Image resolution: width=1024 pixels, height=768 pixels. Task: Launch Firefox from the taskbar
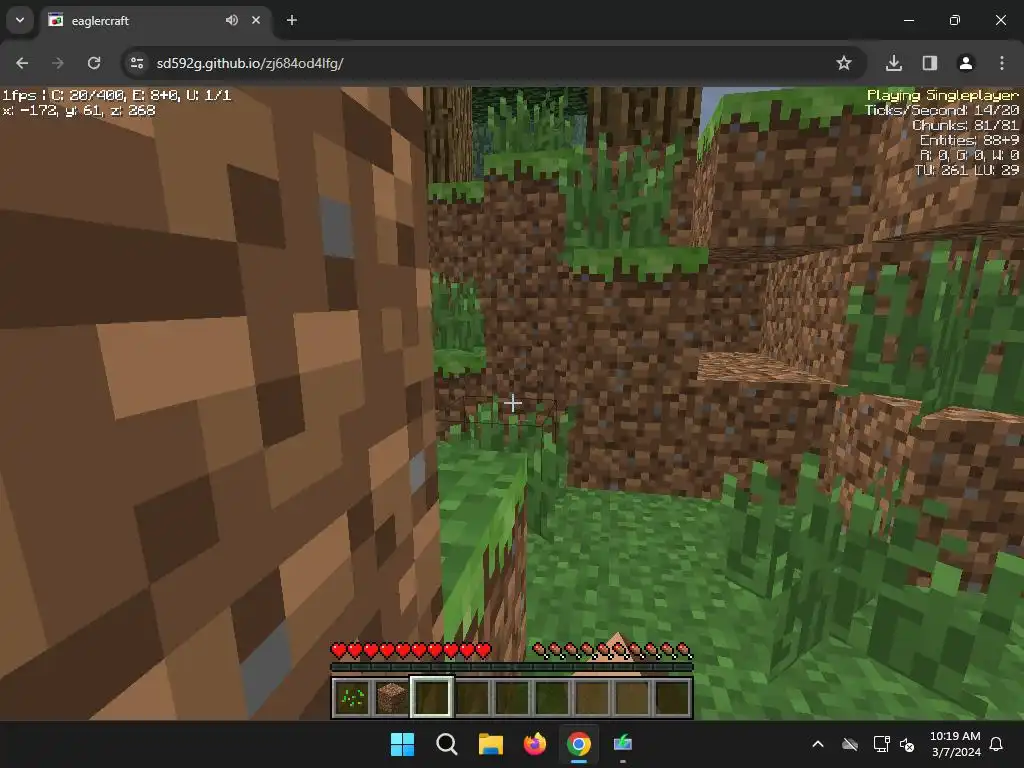pyautogui.click(x=535, y=744)
